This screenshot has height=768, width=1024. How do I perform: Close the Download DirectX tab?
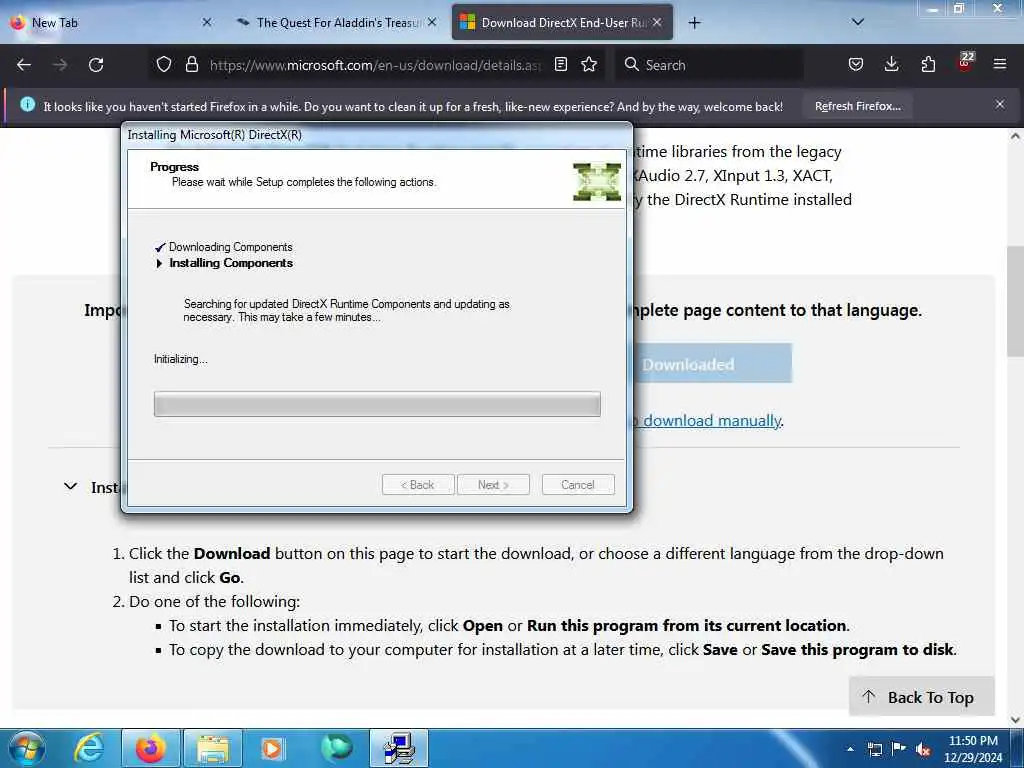[658, 22]
